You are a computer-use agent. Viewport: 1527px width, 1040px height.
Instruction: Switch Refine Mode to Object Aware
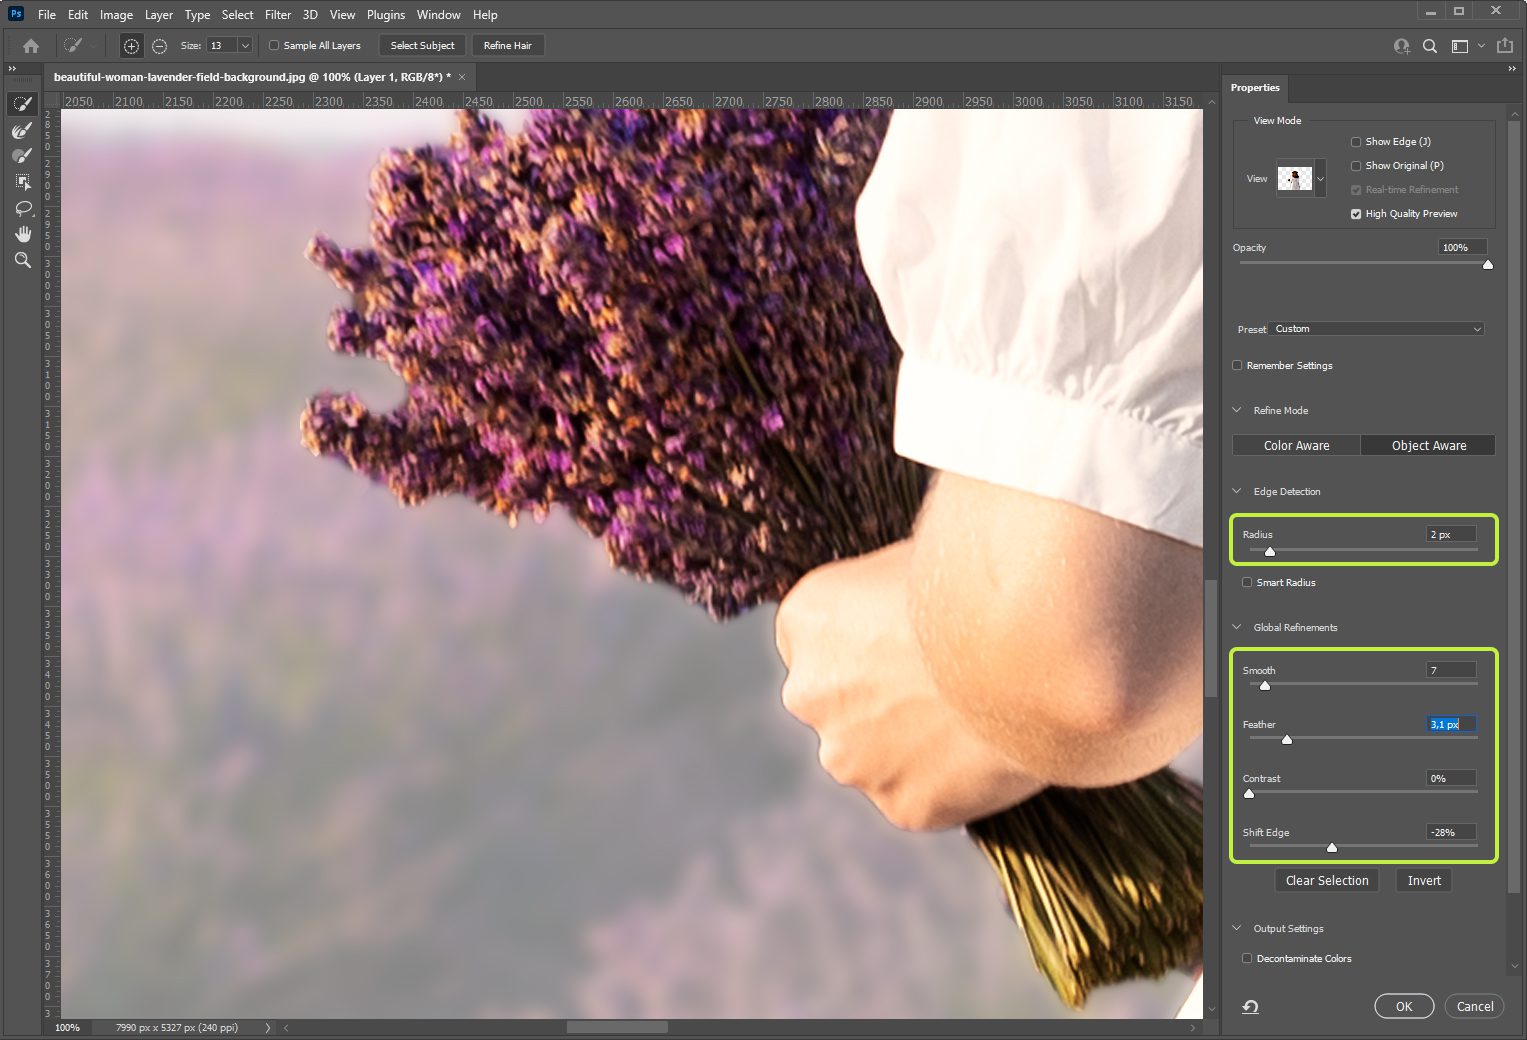coord(1428,446)
